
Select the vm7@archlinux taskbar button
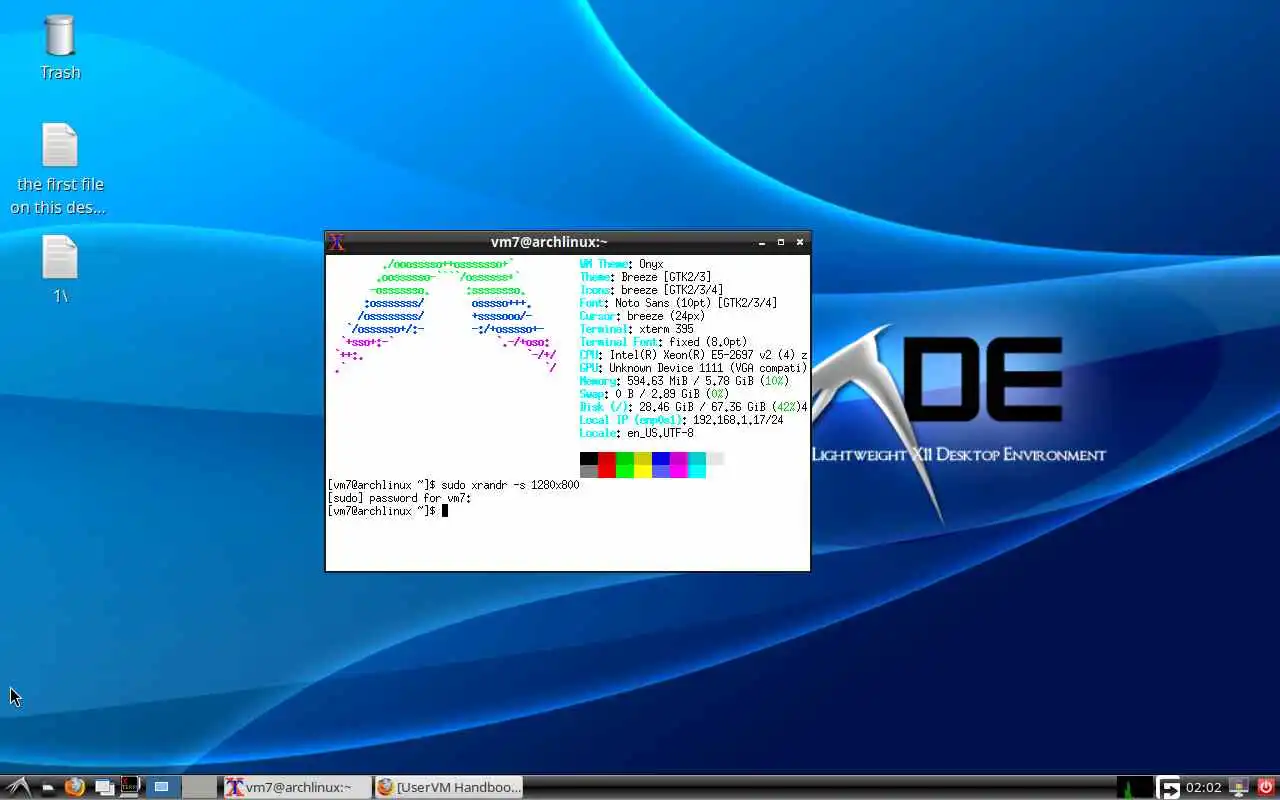(297, 787)
